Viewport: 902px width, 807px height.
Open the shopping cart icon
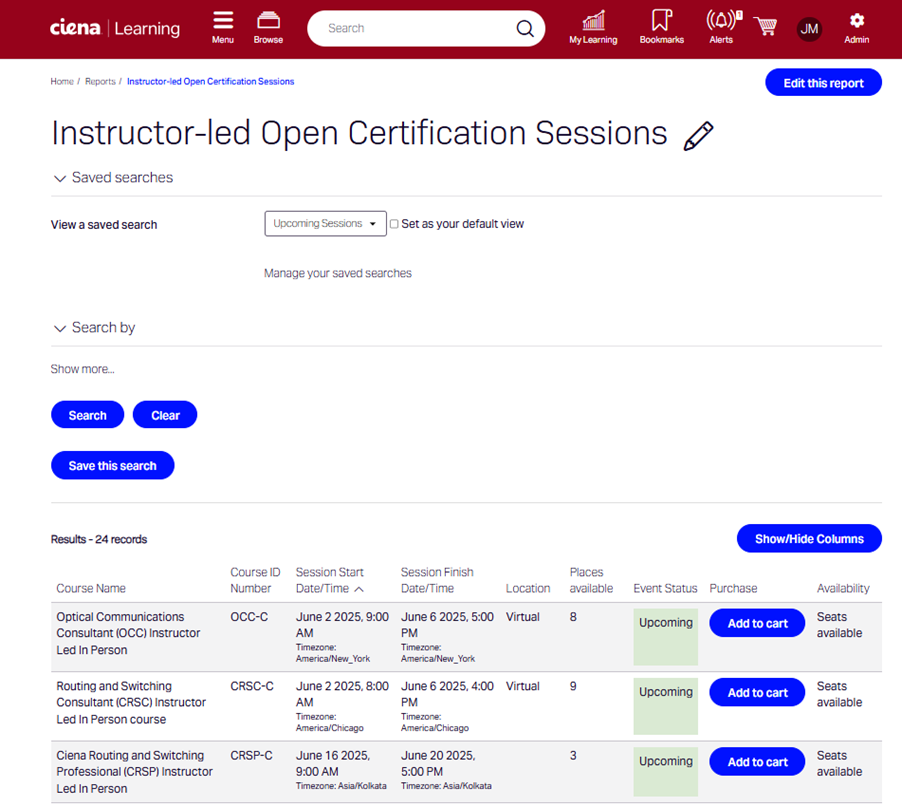point(766,26)
